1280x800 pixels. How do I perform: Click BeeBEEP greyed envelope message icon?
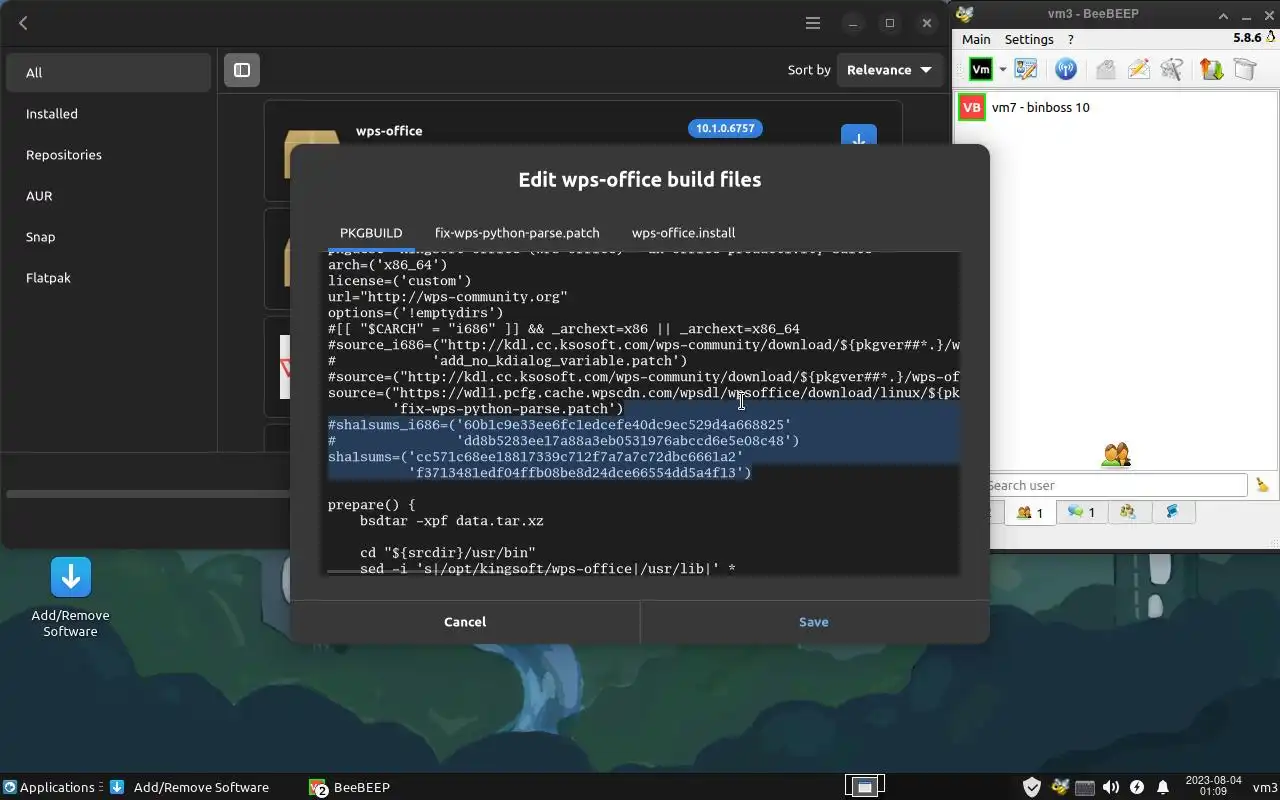pos(1105,69)
